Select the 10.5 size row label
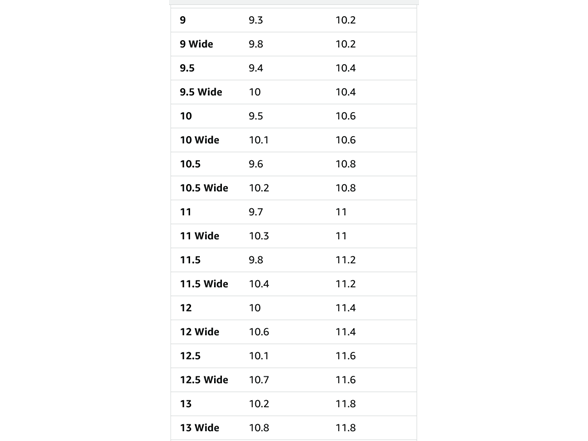 [190, 164]
